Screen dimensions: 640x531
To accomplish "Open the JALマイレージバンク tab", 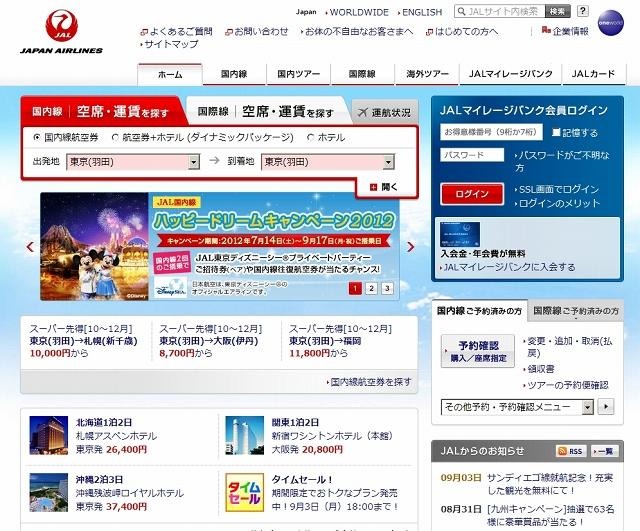I will coord(511,74).
